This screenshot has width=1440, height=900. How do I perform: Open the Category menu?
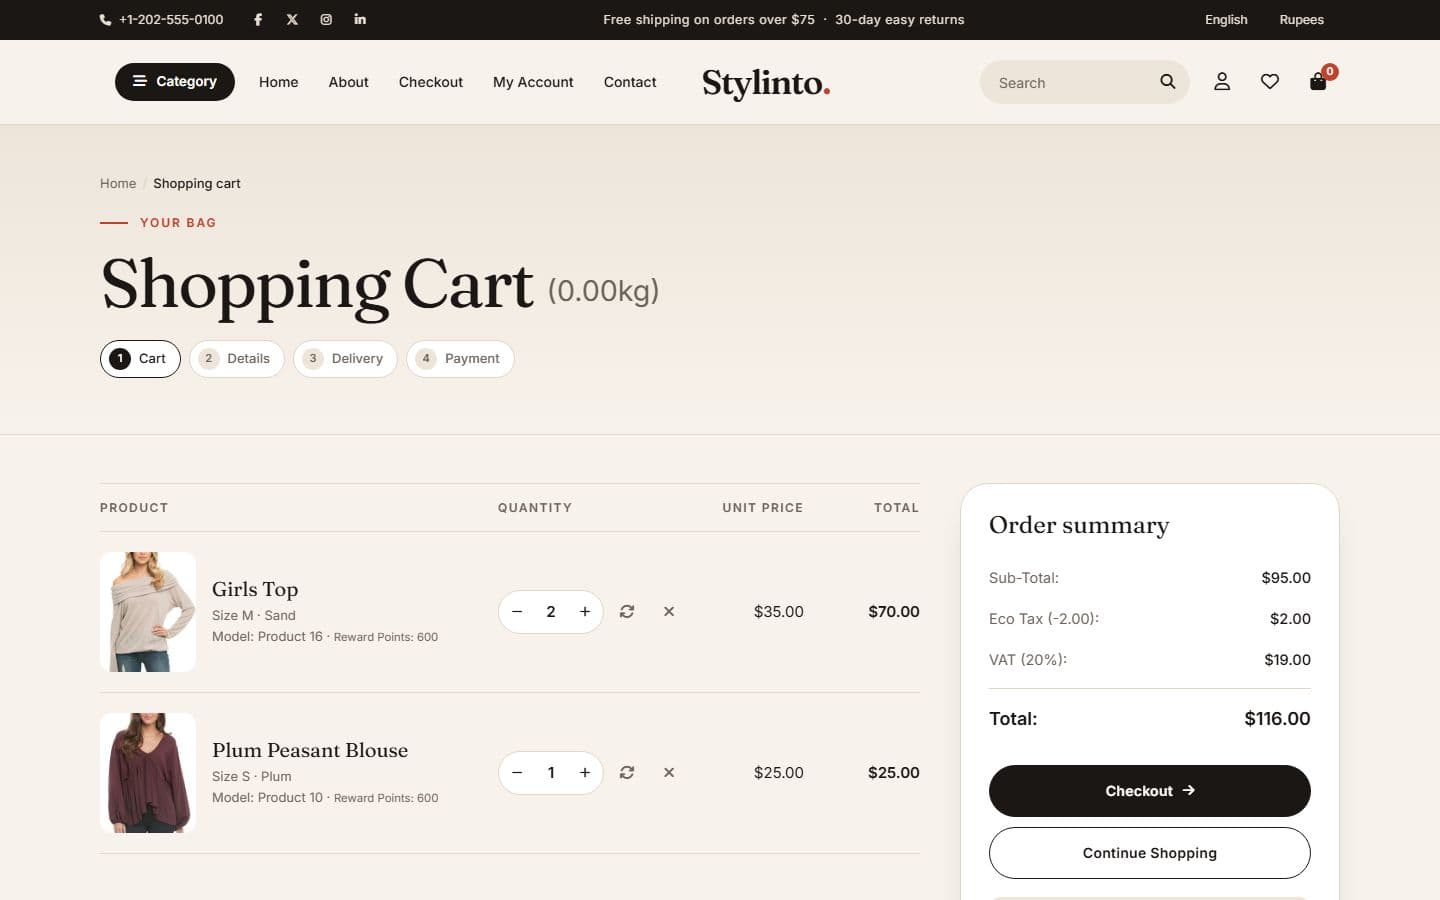(175, 82)
